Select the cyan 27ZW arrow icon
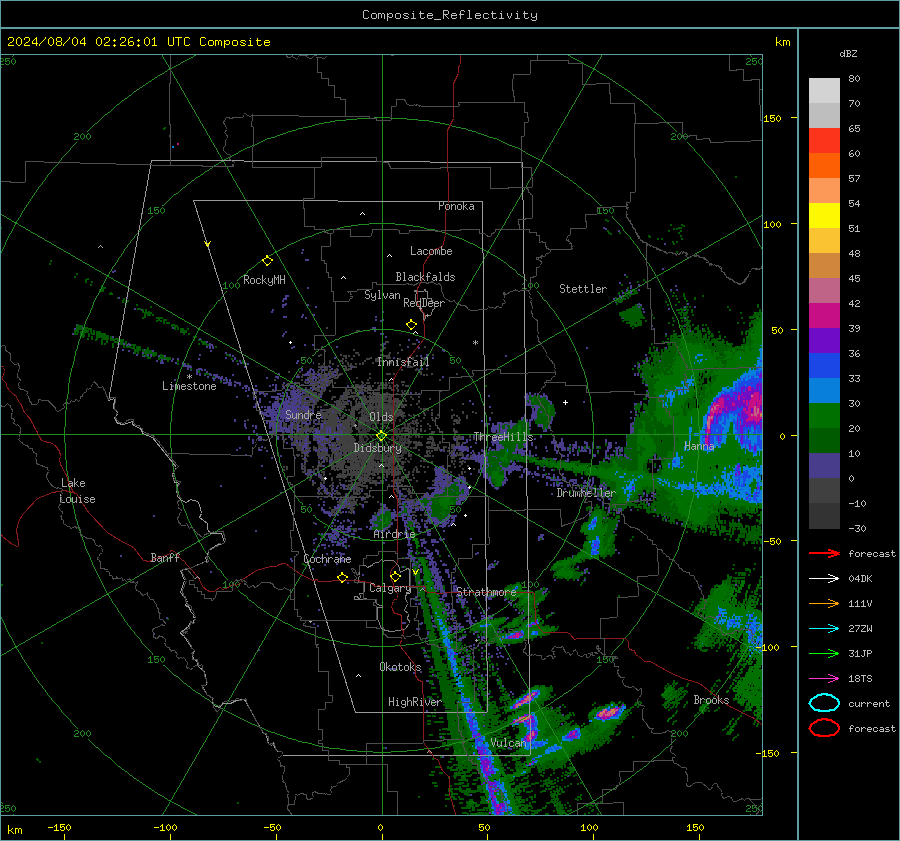900x841 pixels. (824, 628)
